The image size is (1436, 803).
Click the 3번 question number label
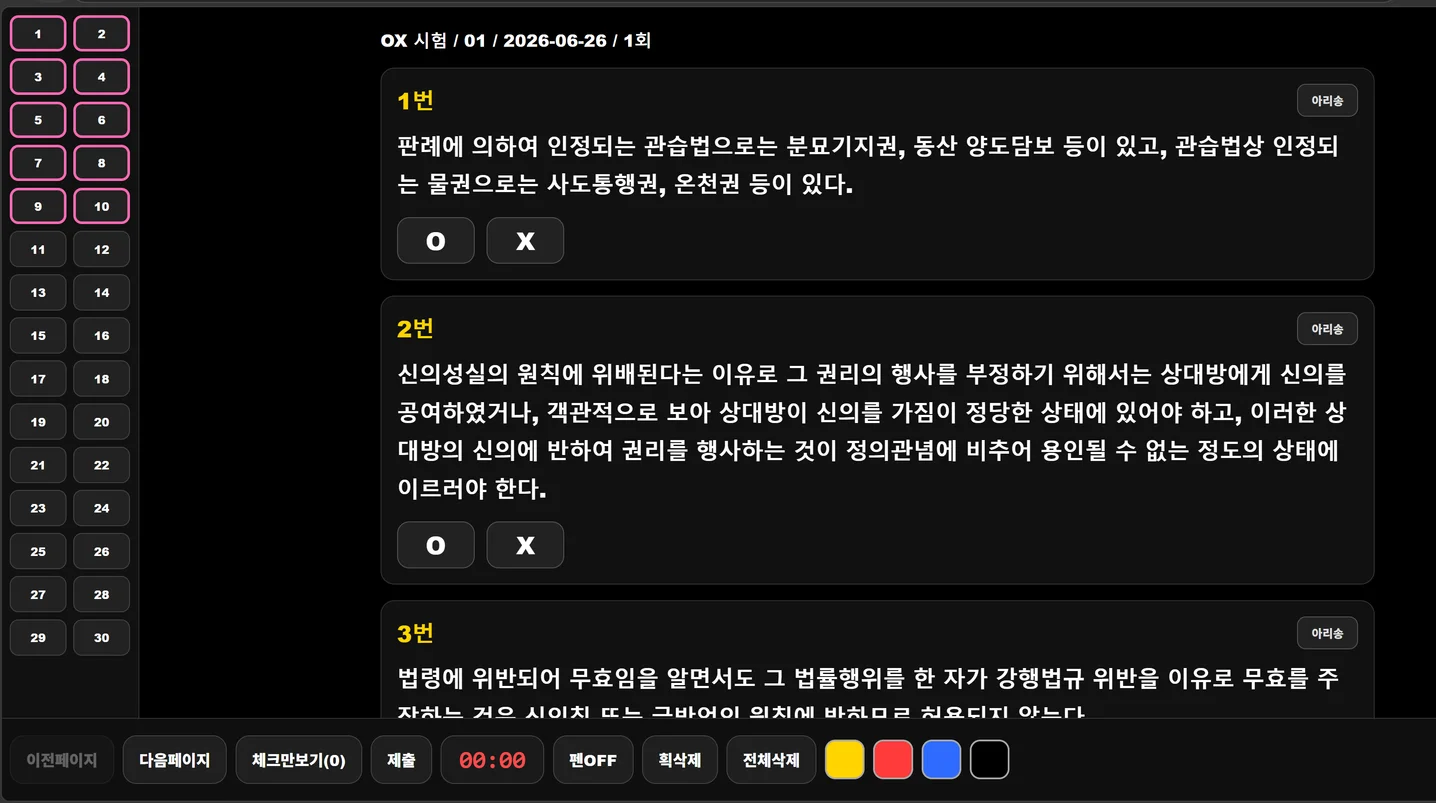pos(415,633)
